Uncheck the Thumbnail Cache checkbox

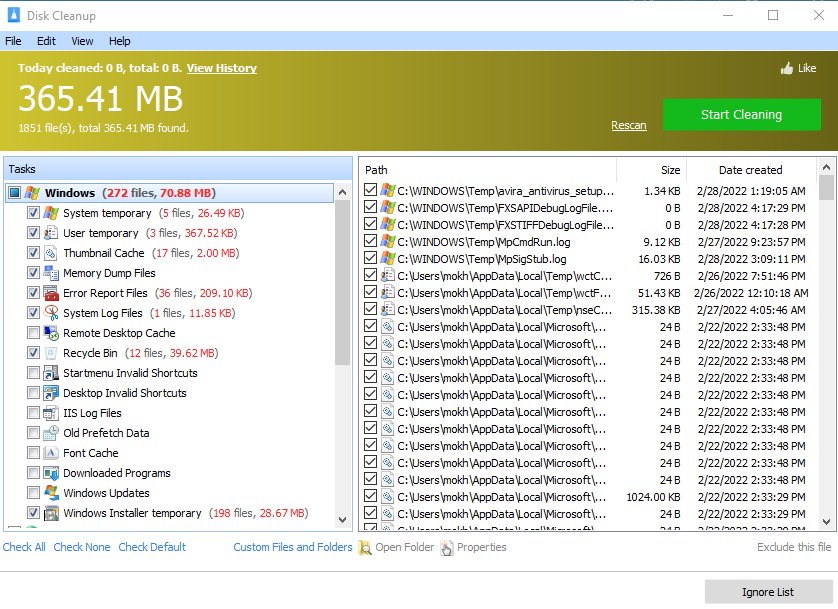coord(33,253)
